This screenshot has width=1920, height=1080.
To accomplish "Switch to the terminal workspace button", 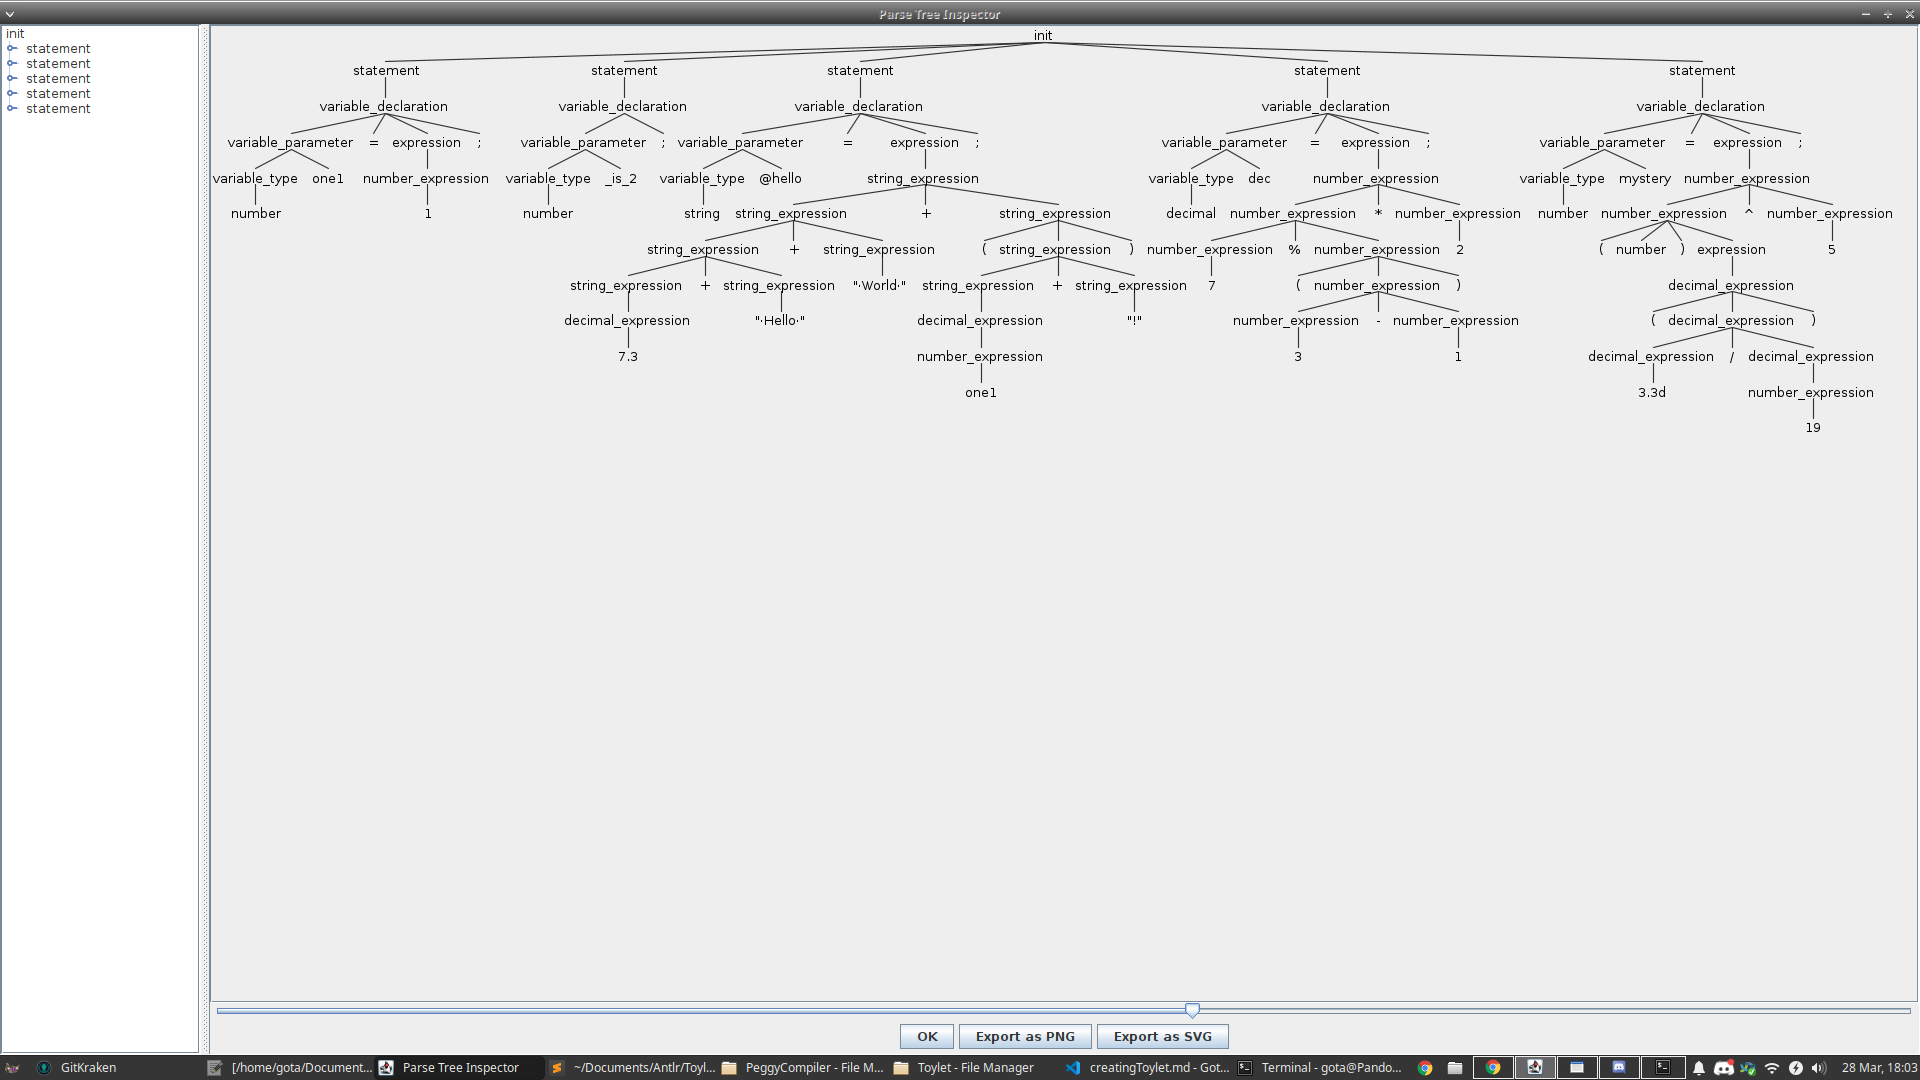I will coord(1662,1067).
